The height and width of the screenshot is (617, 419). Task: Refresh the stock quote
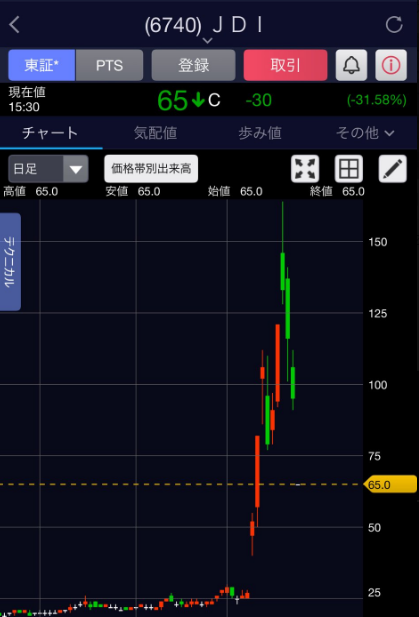394,25
